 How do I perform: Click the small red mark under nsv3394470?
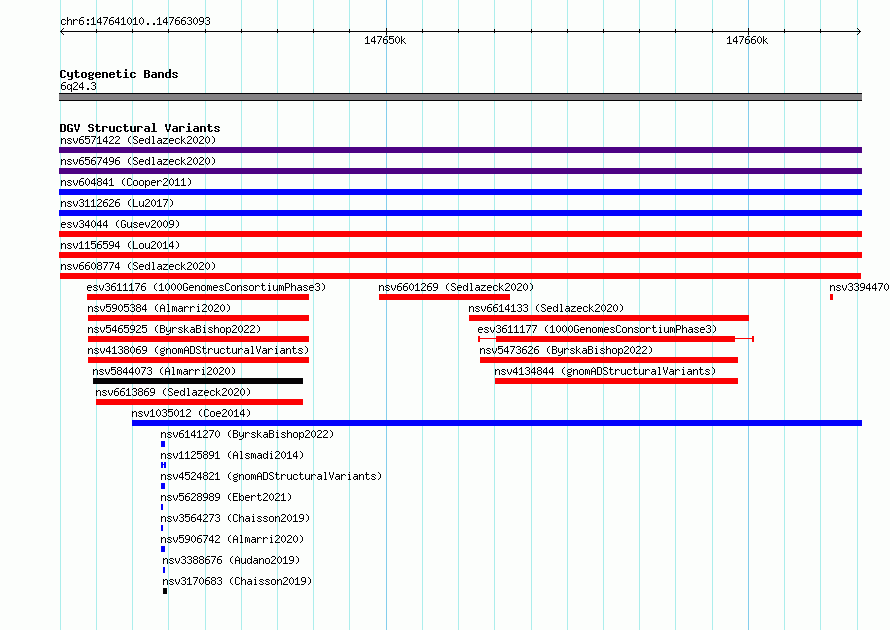click(832, 297)
